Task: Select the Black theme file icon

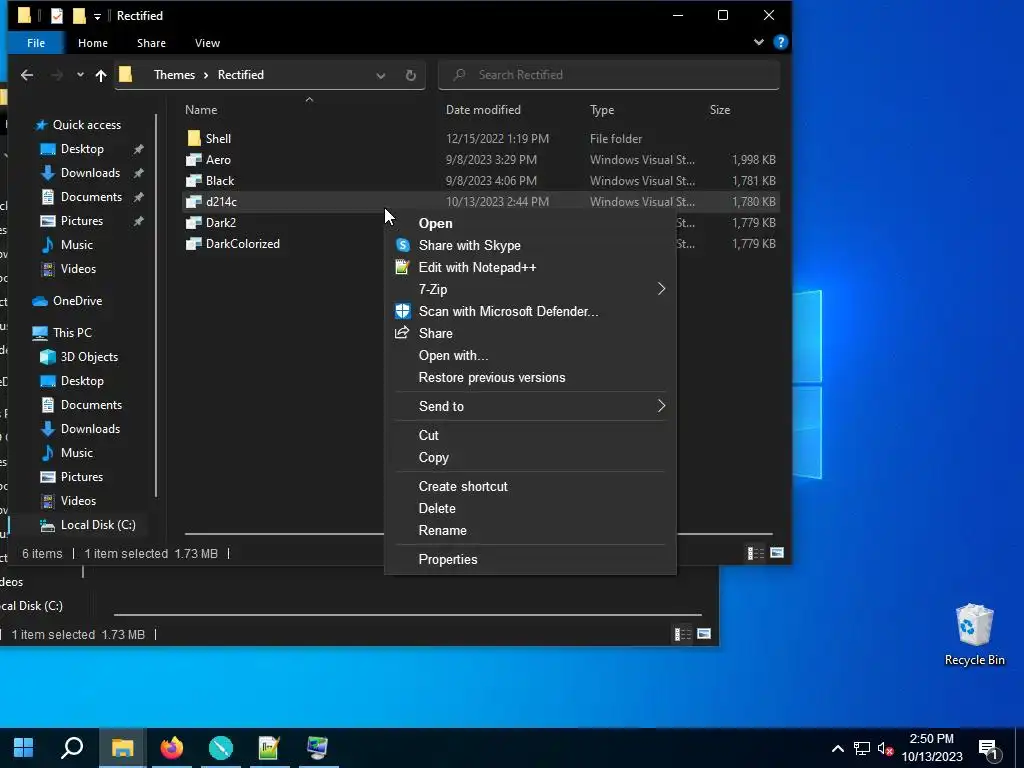Action: [x=194, y=180]
